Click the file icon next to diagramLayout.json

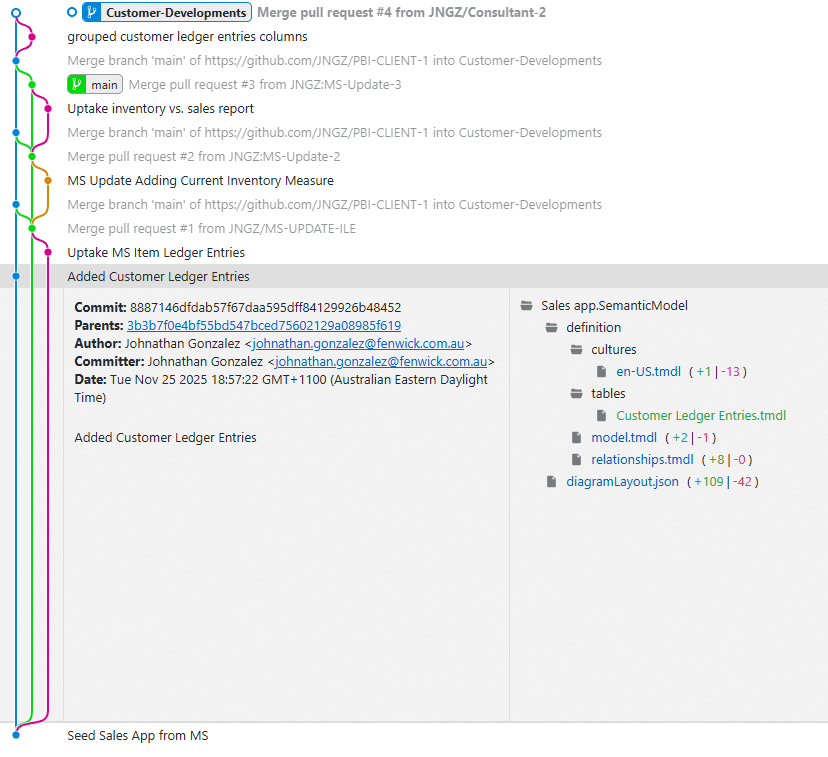click(x=551, y=481)
